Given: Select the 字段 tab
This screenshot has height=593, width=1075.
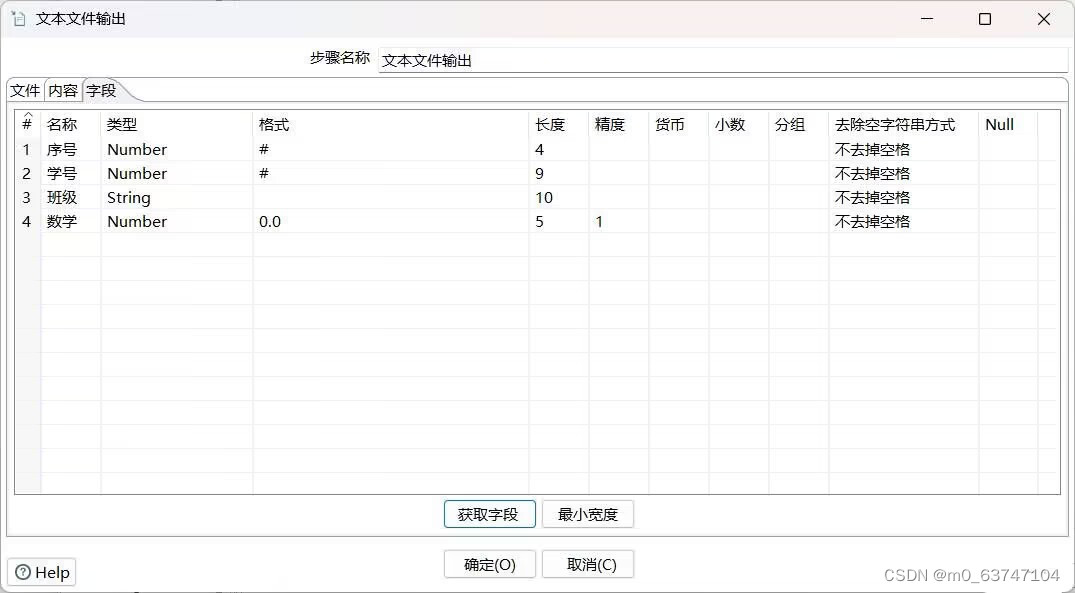Looking at the screenshot, I should 101,90.
